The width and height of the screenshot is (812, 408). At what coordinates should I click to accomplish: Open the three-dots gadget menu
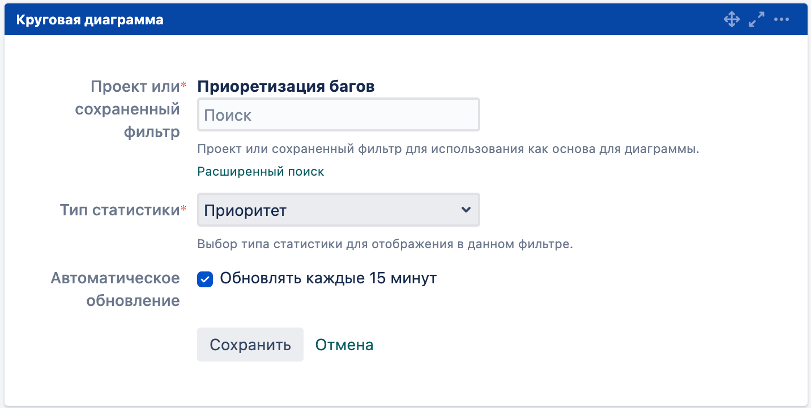pos(781,19)
